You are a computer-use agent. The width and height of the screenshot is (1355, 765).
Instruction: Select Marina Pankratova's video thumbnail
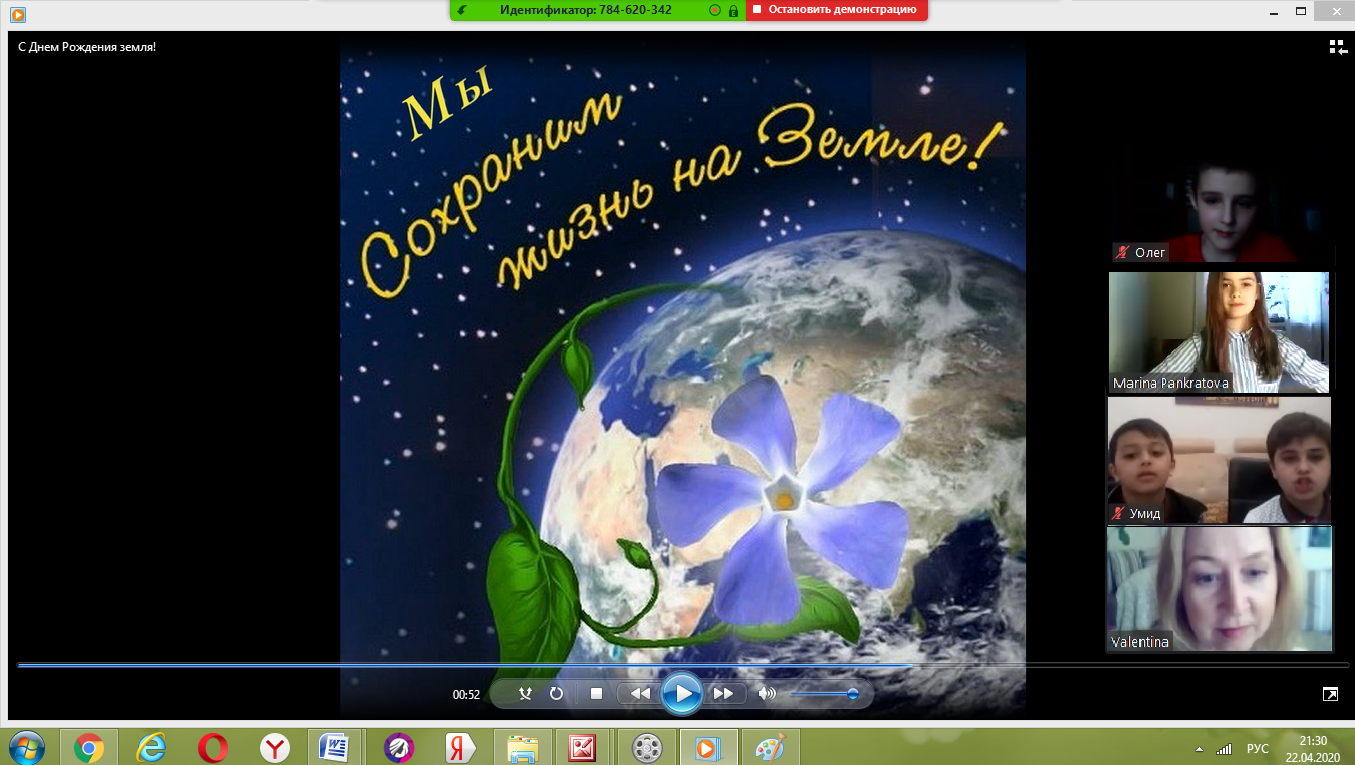pyautogui.click(x=1219, y=332)
